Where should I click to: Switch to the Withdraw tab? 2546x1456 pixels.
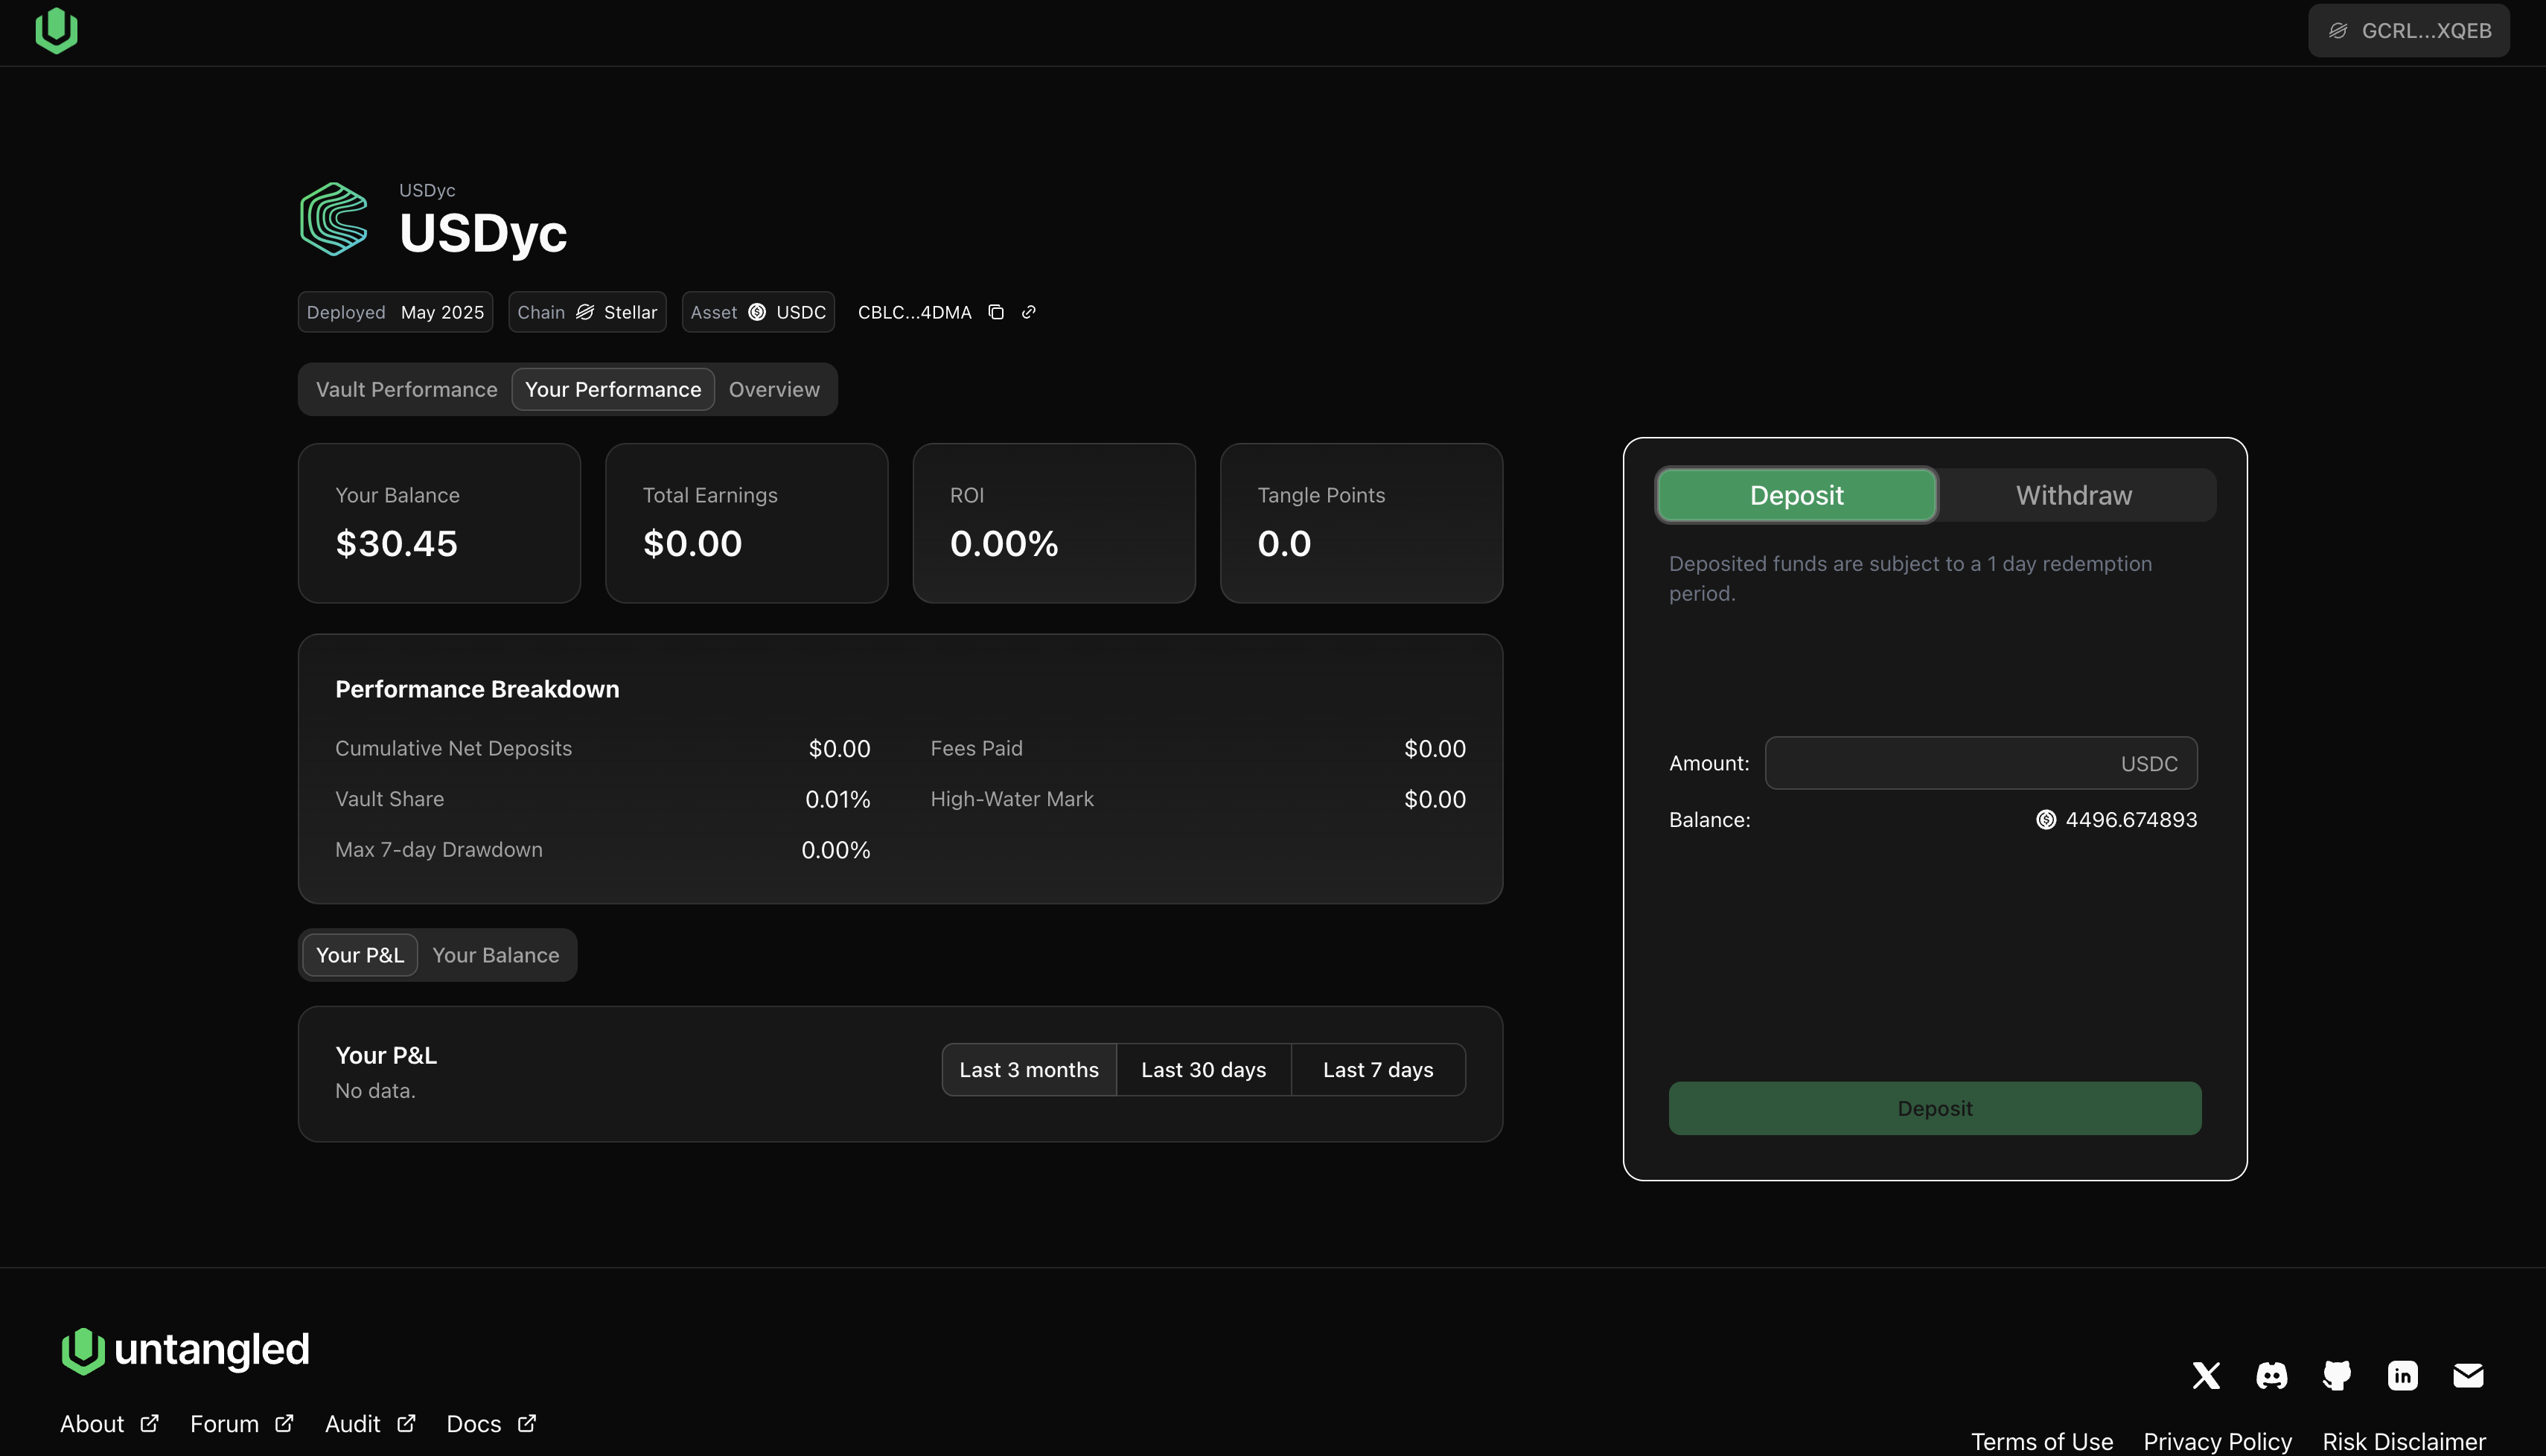(x=2074, y=495)
